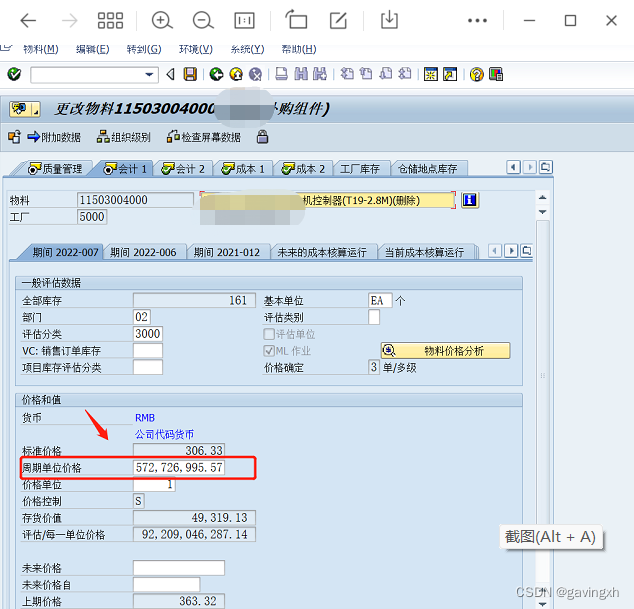Click the Find Next binoculars icon
634x609 pixels.
(320, 74)
